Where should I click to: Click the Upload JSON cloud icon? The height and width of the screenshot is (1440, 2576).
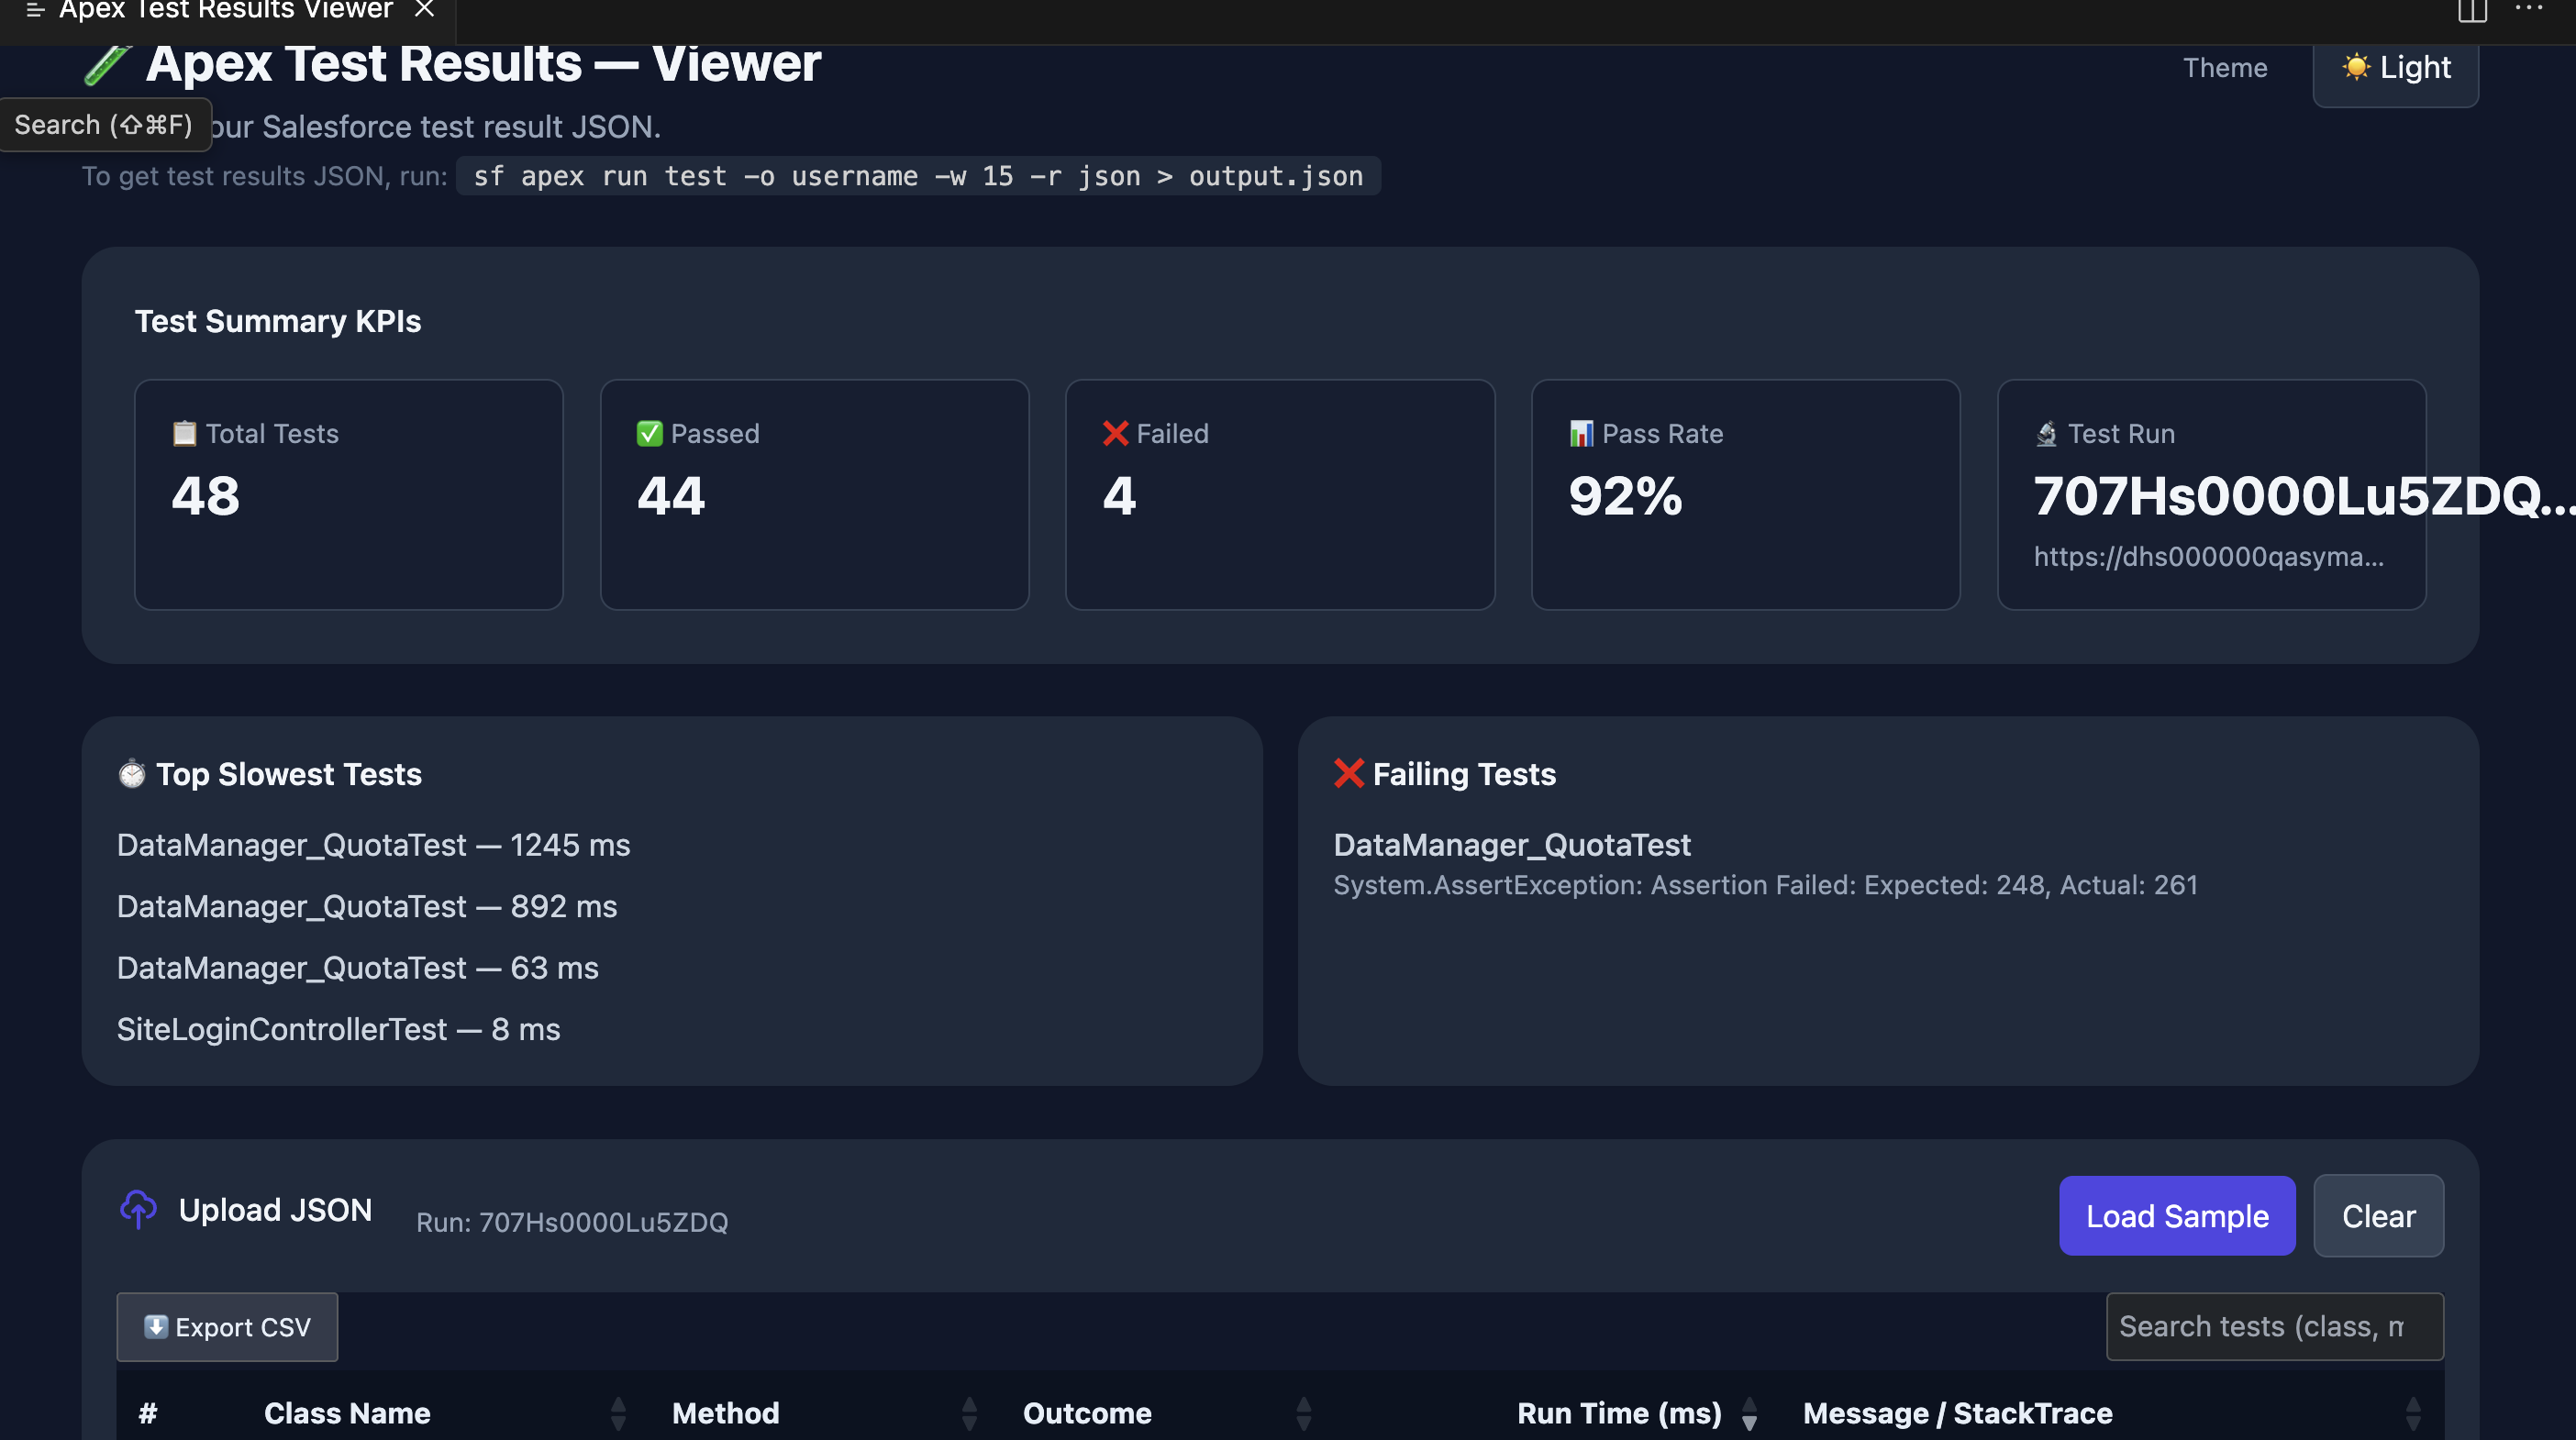pos(139,1208)
